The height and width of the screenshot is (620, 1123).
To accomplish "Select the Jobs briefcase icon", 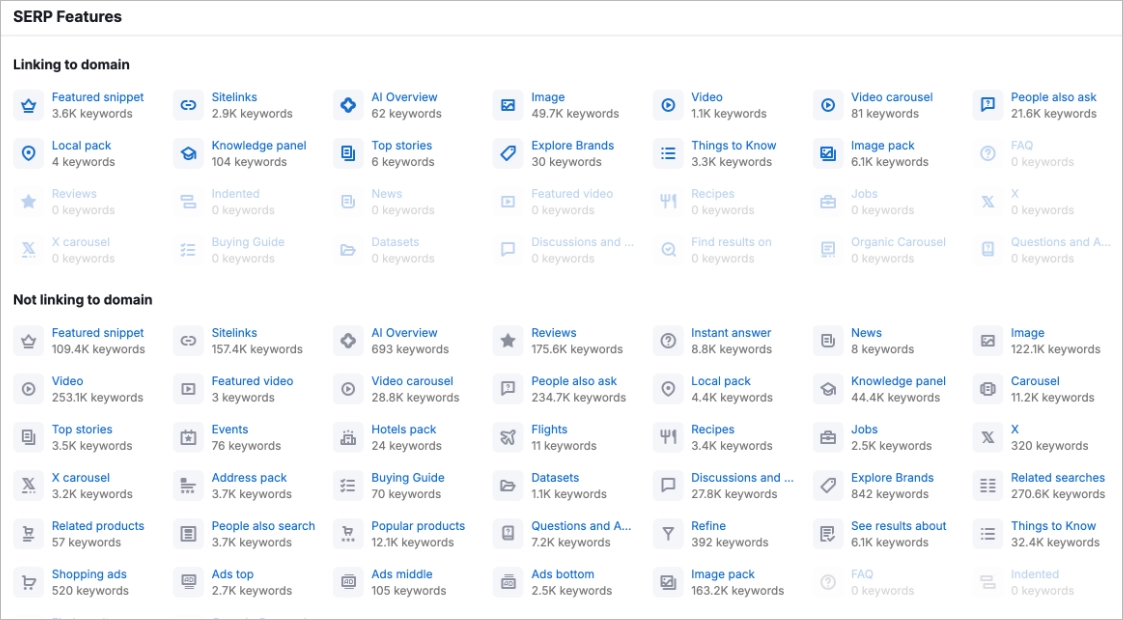I will click(x=827, y=436).
